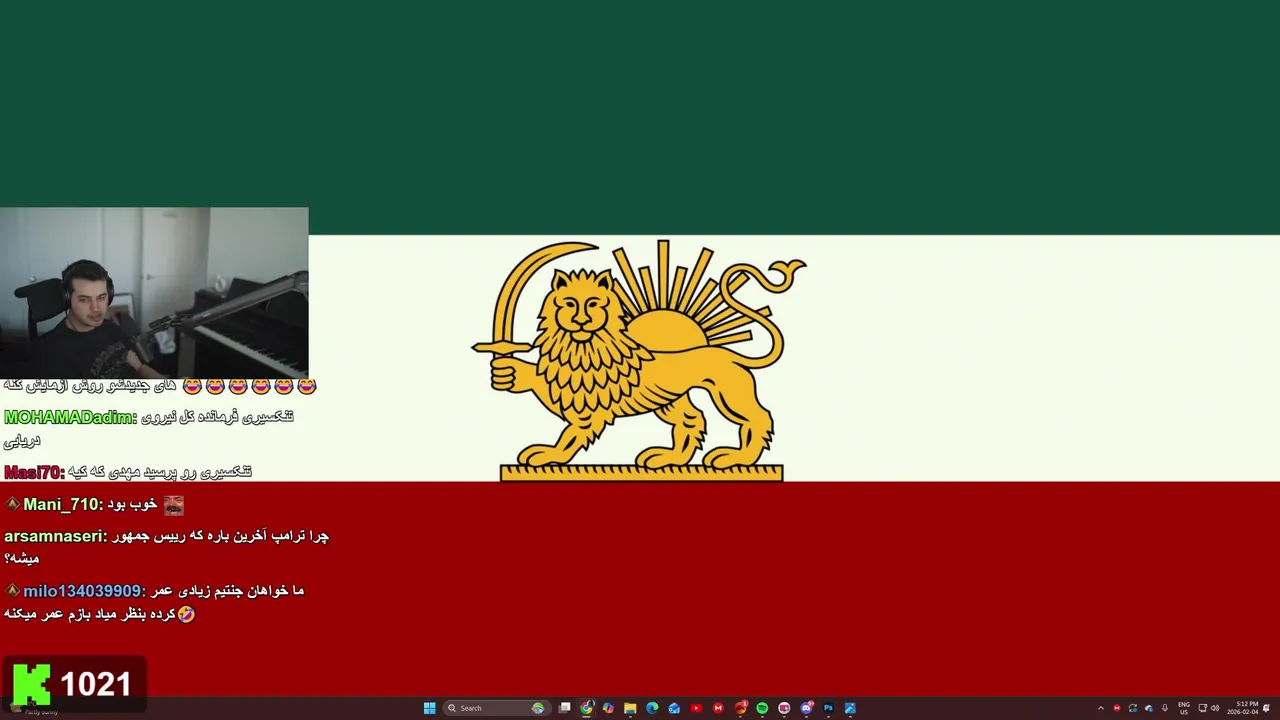
Task: Open File Explorer from the taskbar
Action: pyautogui.click(x=630, y=708)
